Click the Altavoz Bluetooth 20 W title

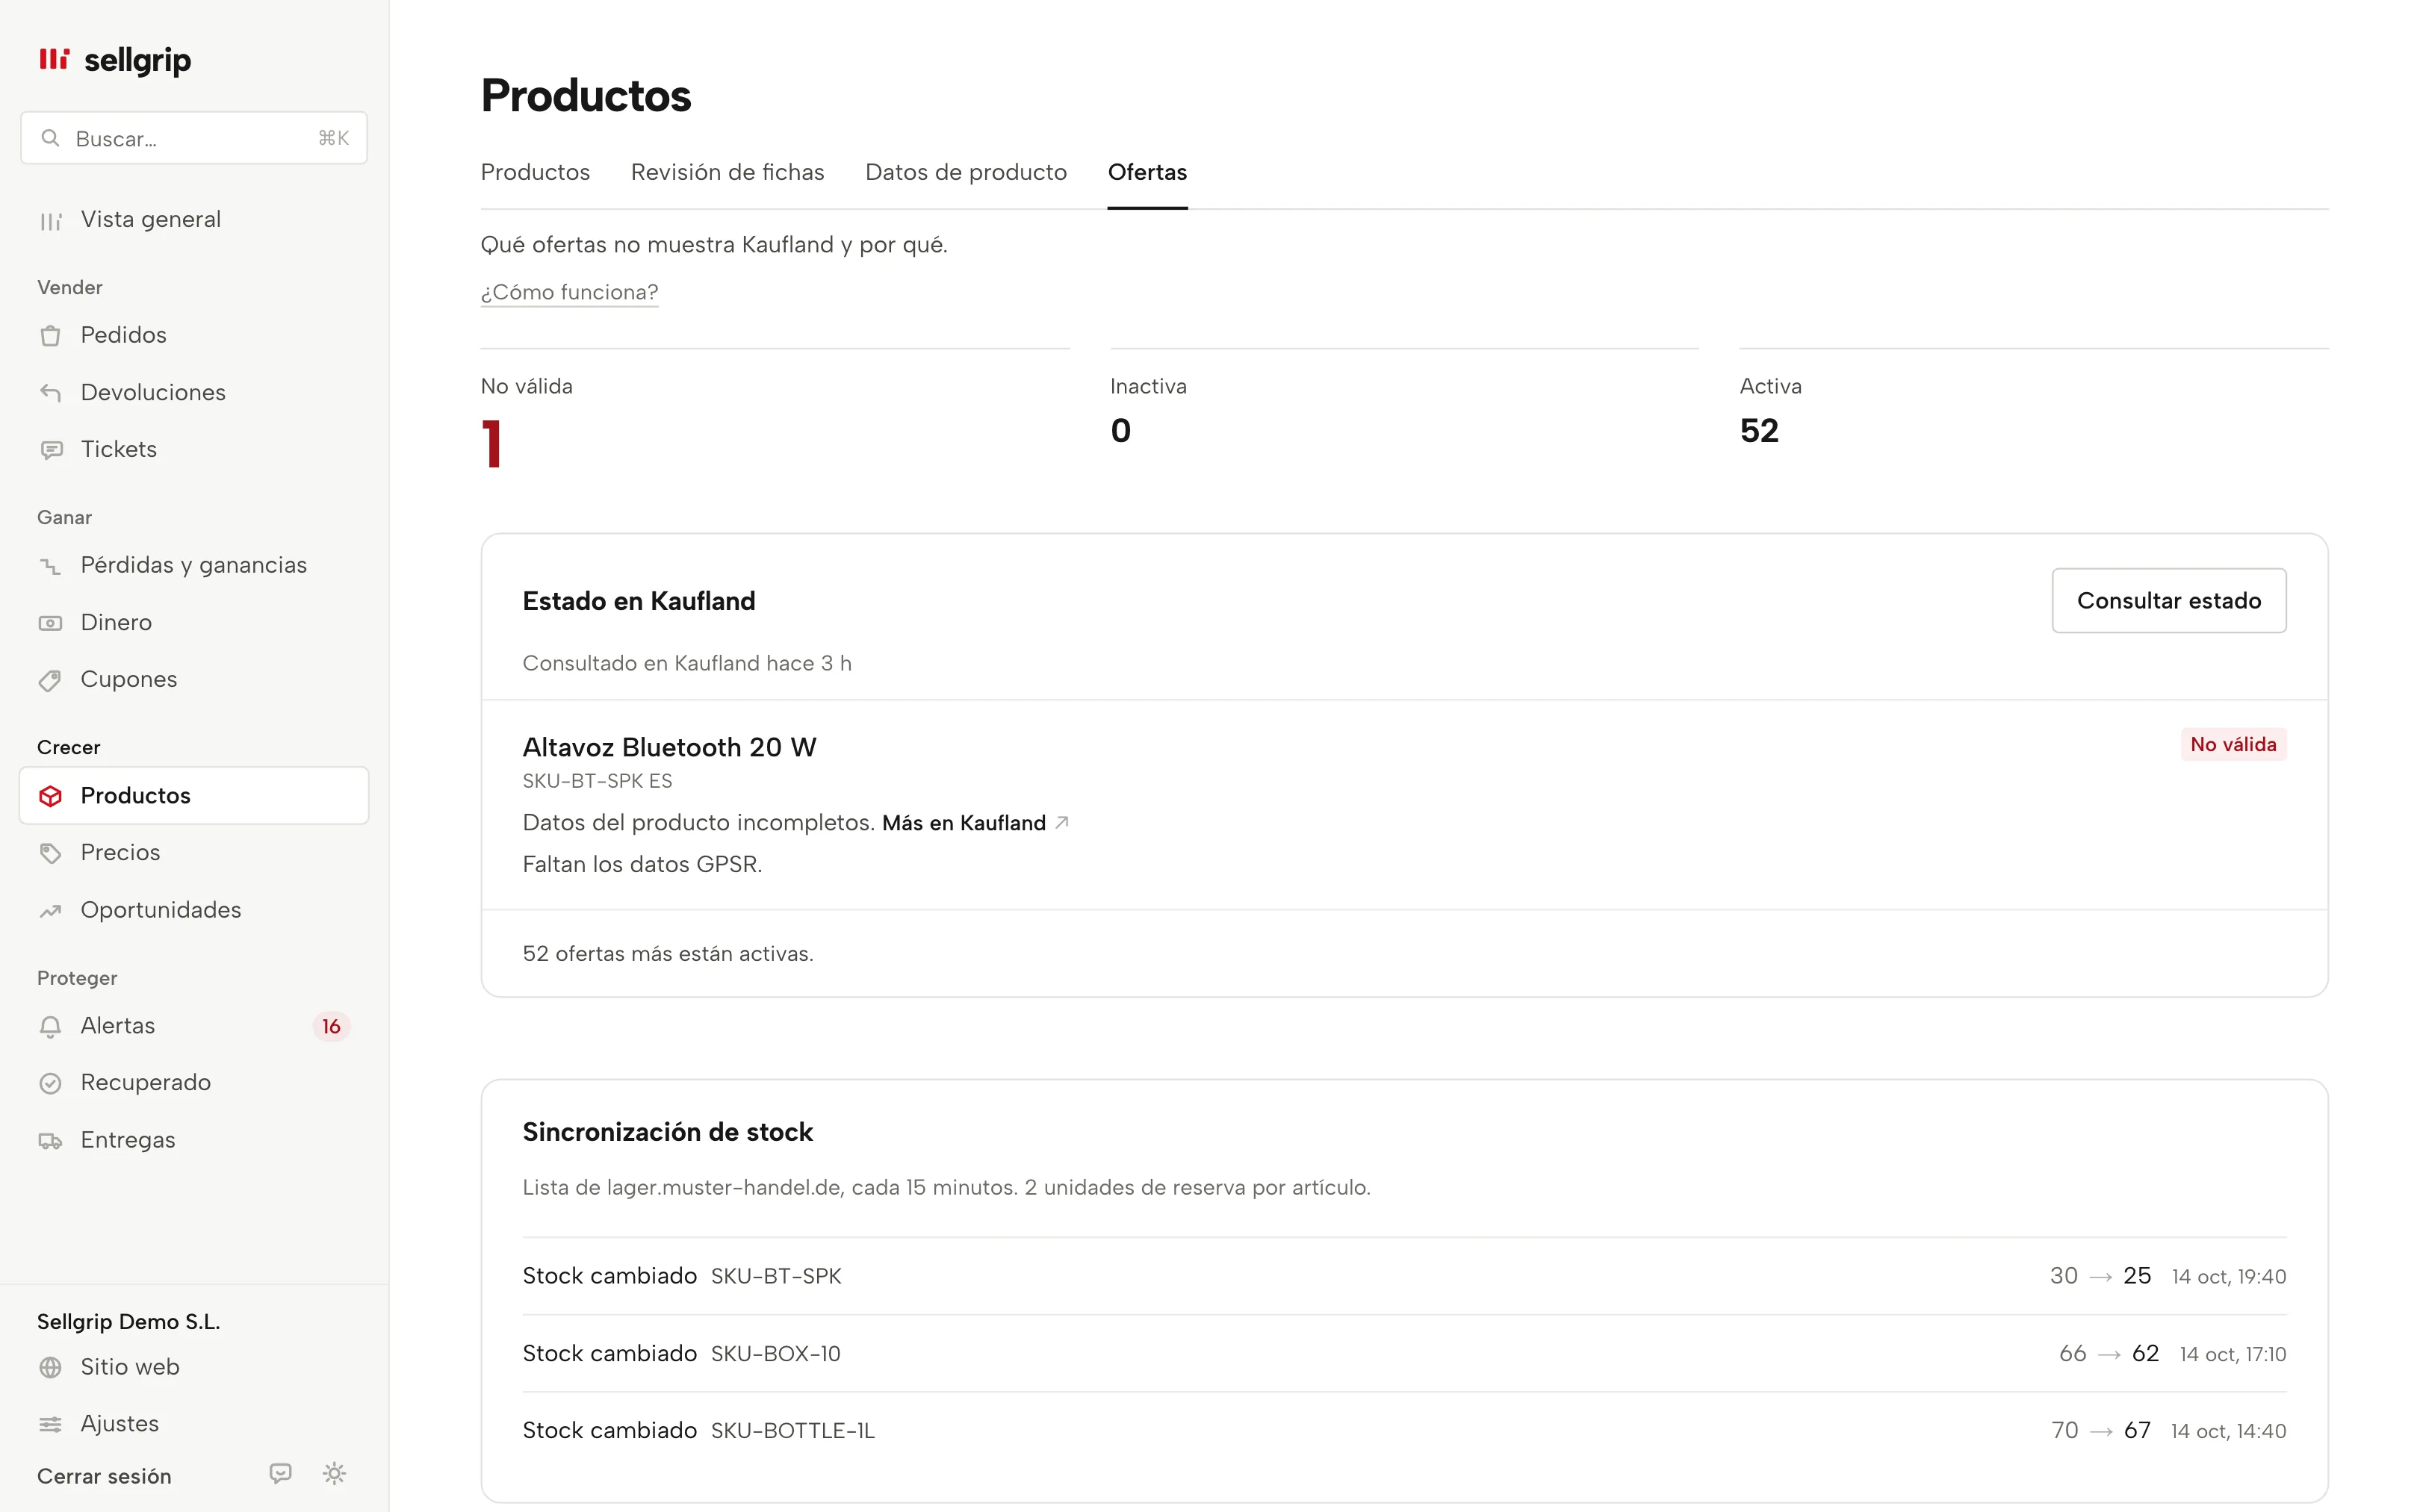(x=669, y=748)
